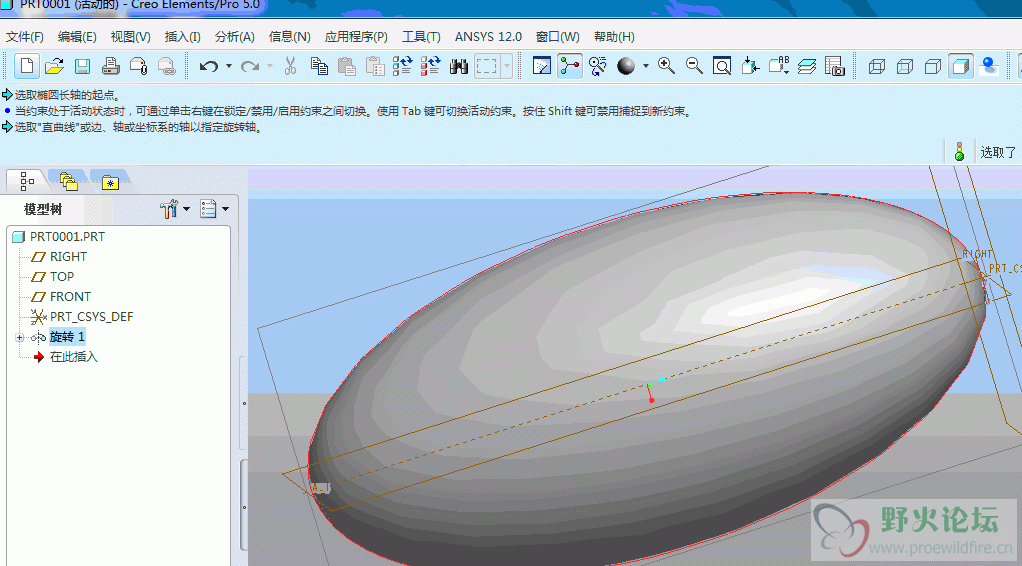
Task: Open the 应用程序(P) menu
Action: point(356,37)
